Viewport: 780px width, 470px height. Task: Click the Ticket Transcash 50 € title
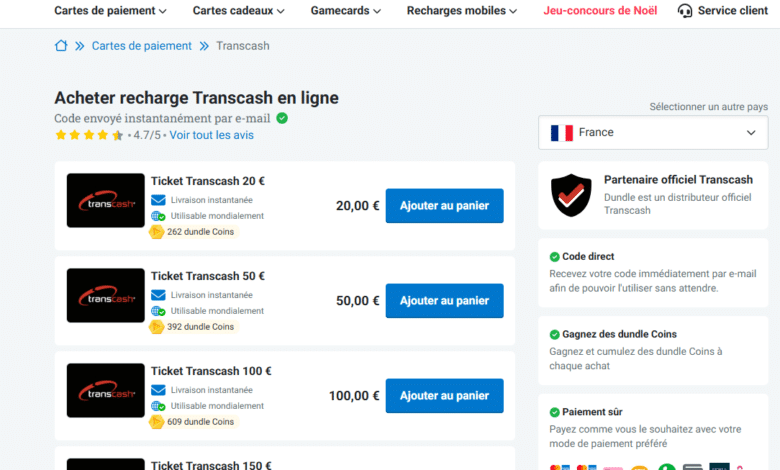[x=208, y=276]
